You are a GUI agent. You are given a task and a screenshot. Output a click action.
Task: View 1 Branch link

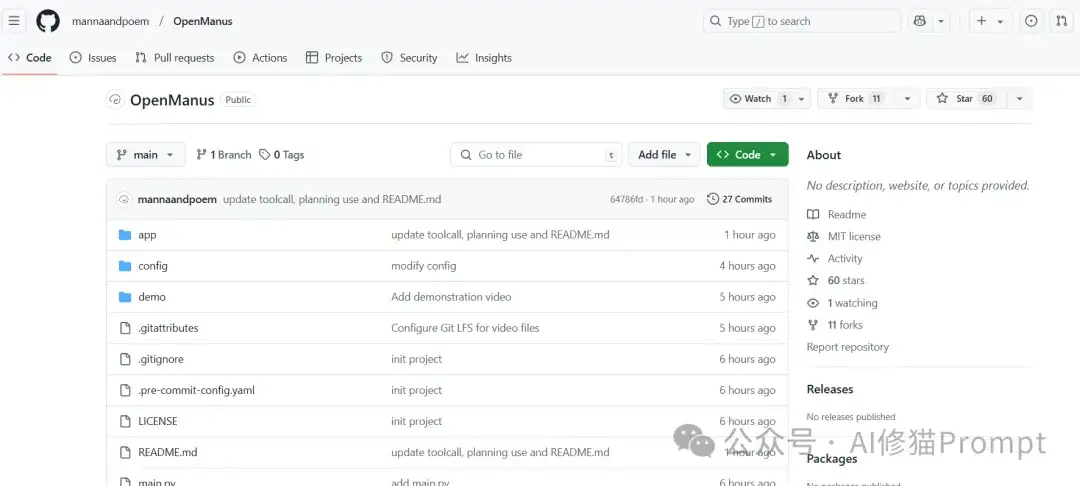click(x=224, y=155)
